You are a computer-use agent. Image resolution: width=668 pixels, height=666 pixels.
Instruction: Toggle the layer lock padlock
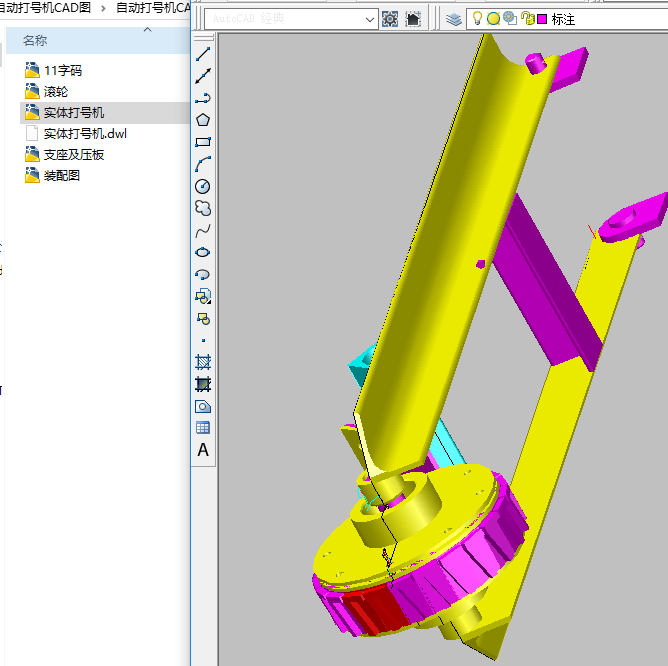(527, 19)
